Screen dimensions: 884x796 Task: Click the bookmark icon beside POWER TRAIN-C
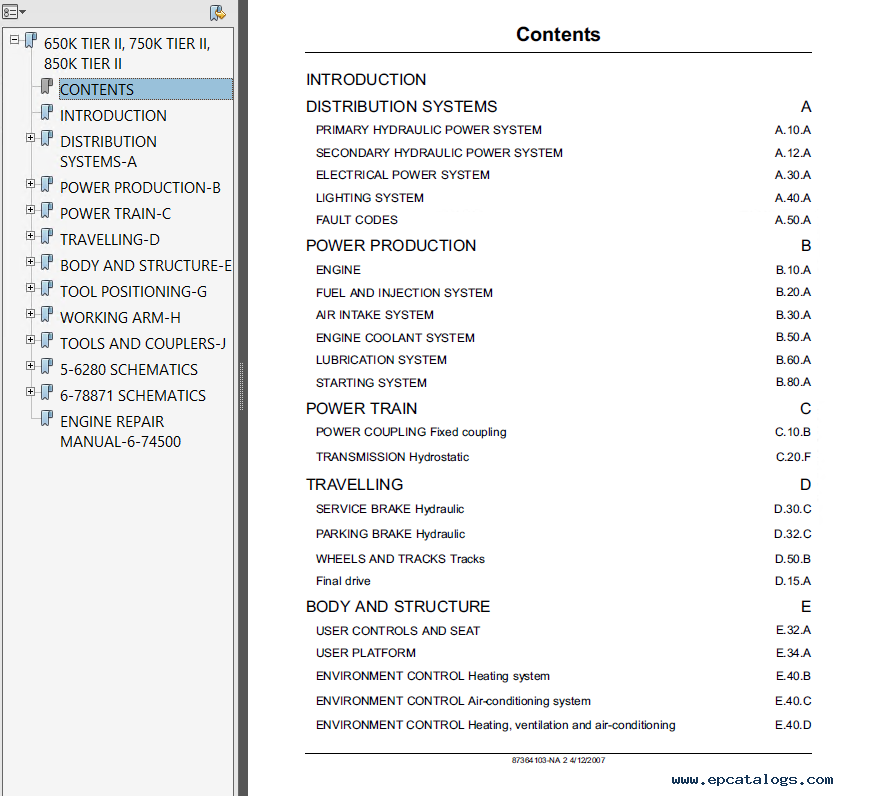coord(47,210)
